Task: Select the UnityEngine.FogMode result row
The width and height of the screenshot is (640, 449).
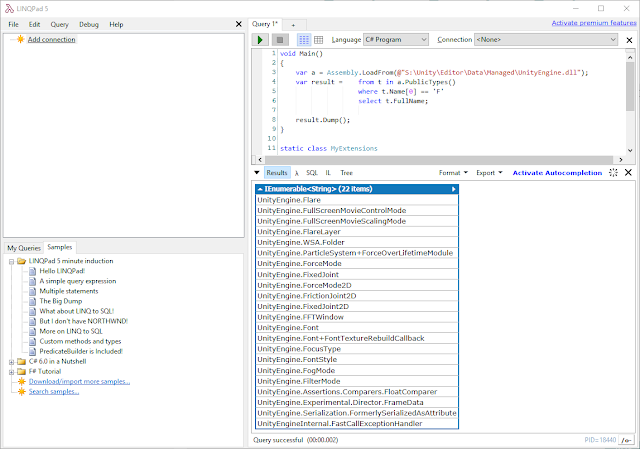Action: click(357, 371)
